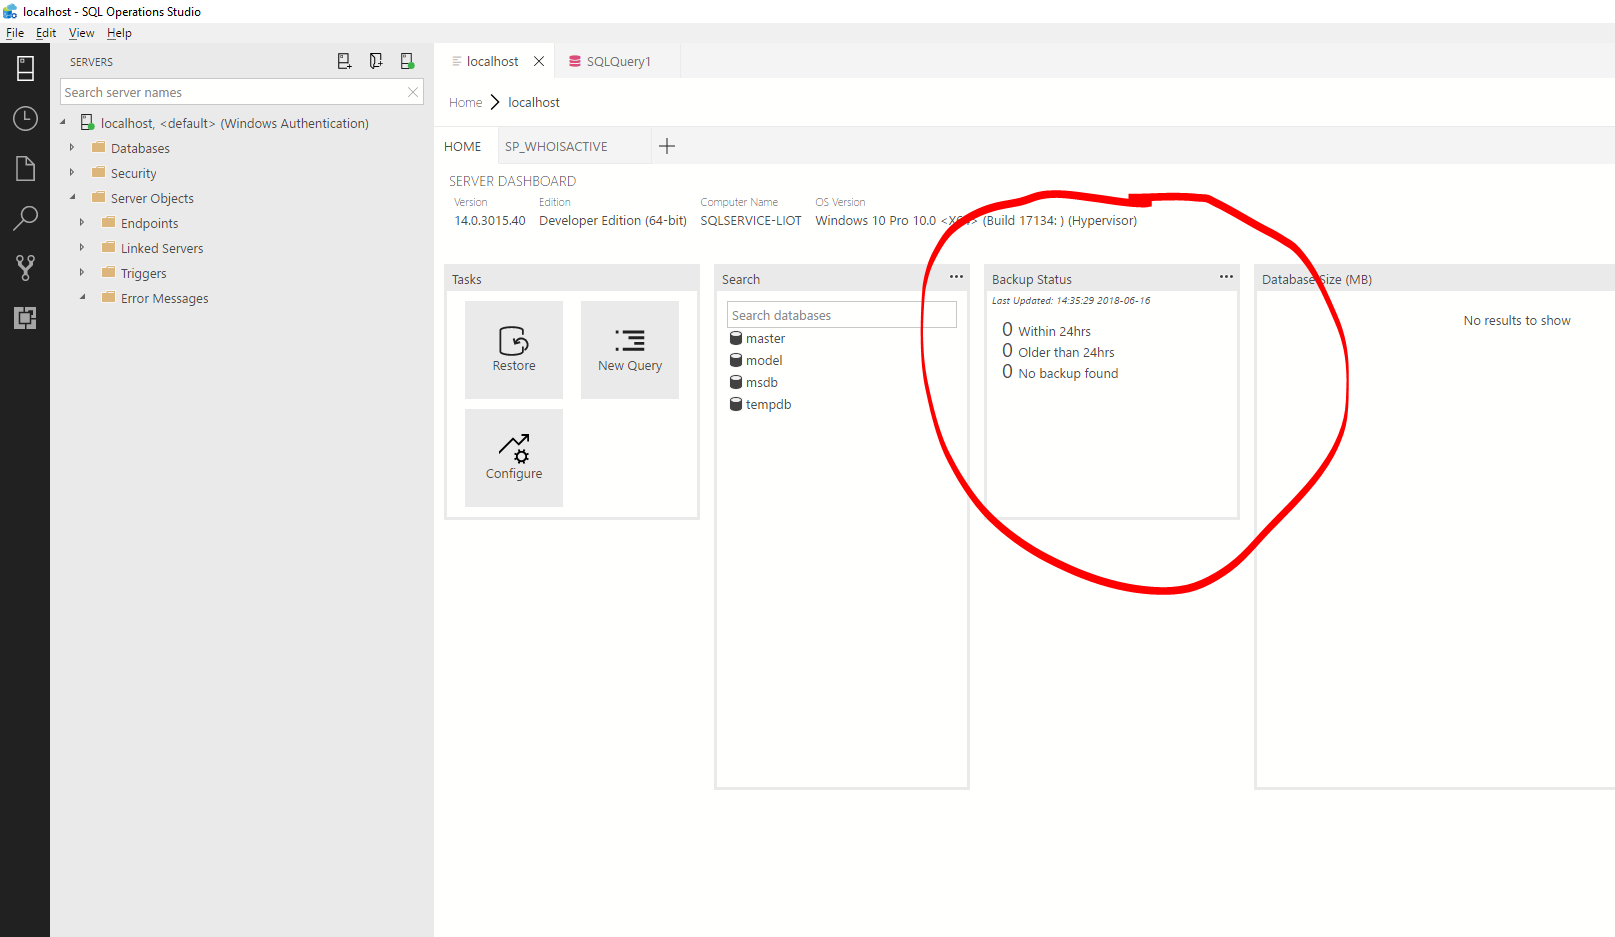1615x937 pixels.
Task: Switch to the HOME dashboard tab
Action: pos(463,146)
